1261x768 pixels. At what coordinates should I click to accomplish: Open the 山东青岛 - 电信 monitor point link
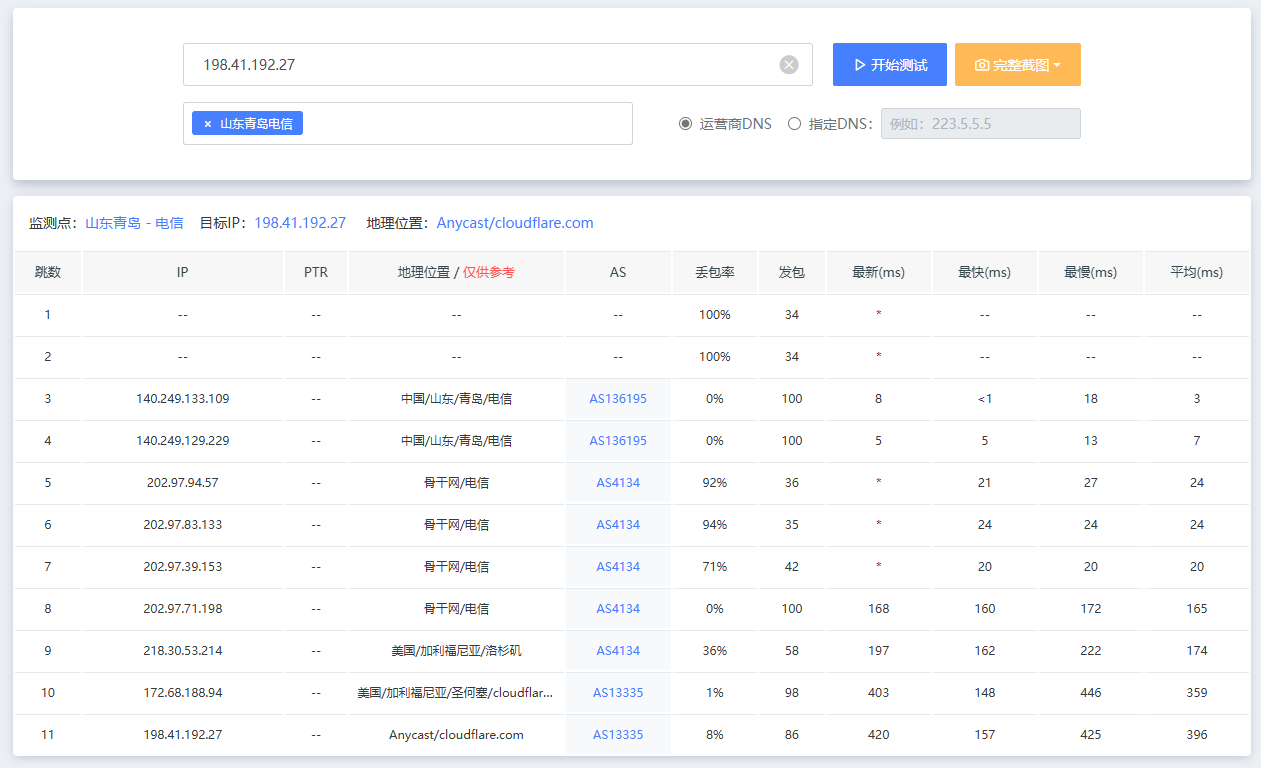pyautogui.click(x=134, y=223)
